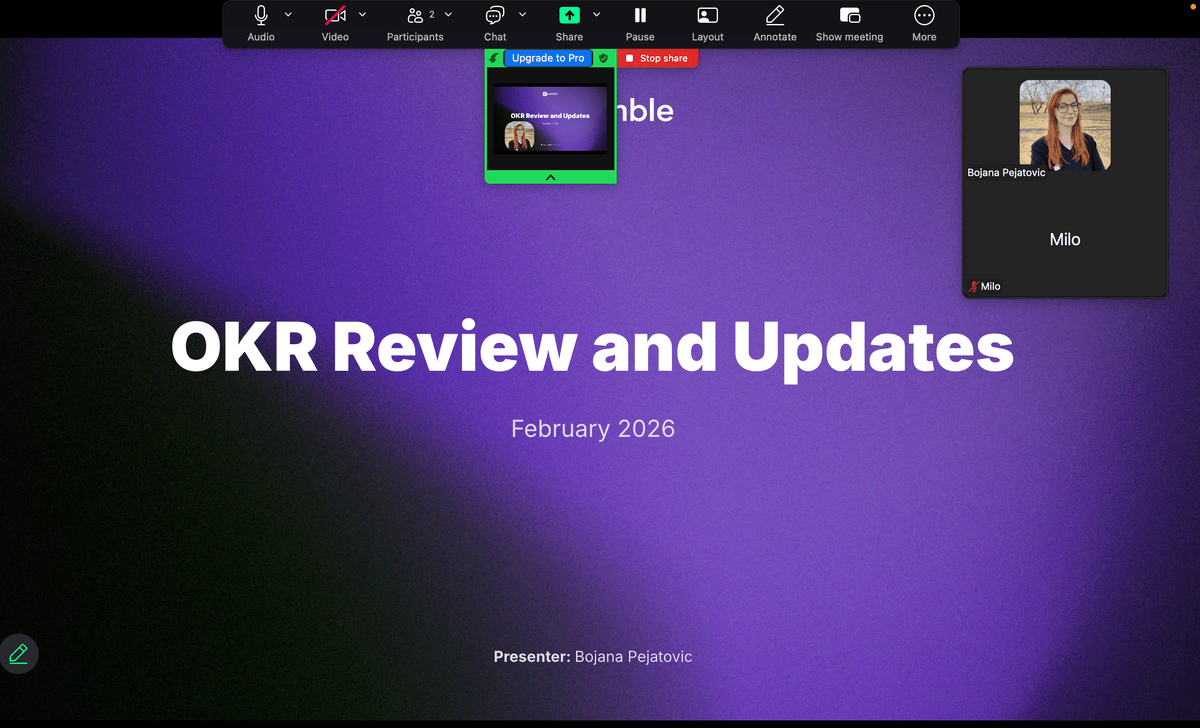Open the More options menu
1200x728 pixels.
coord(924,16)
